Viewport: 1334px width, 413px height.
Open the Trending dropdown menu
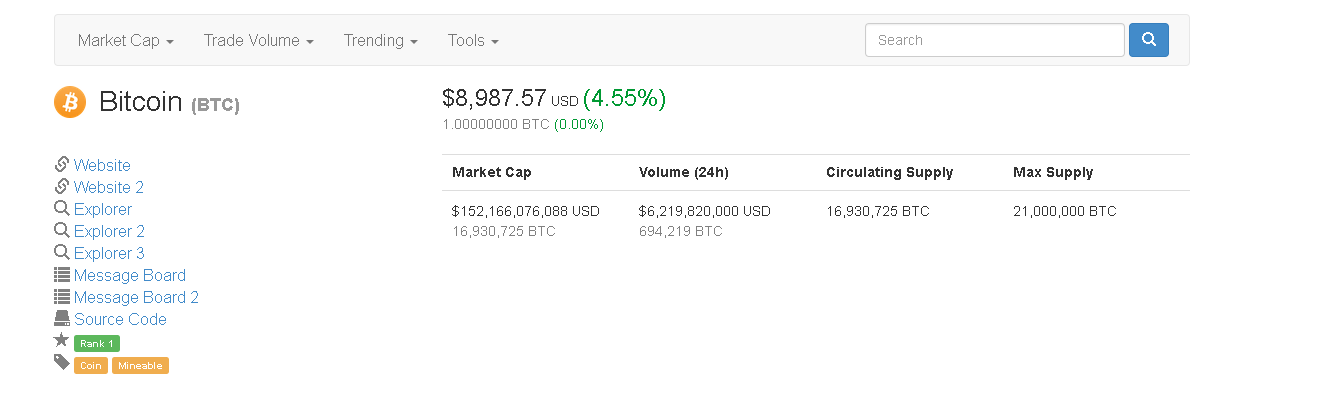pos(380,41)
